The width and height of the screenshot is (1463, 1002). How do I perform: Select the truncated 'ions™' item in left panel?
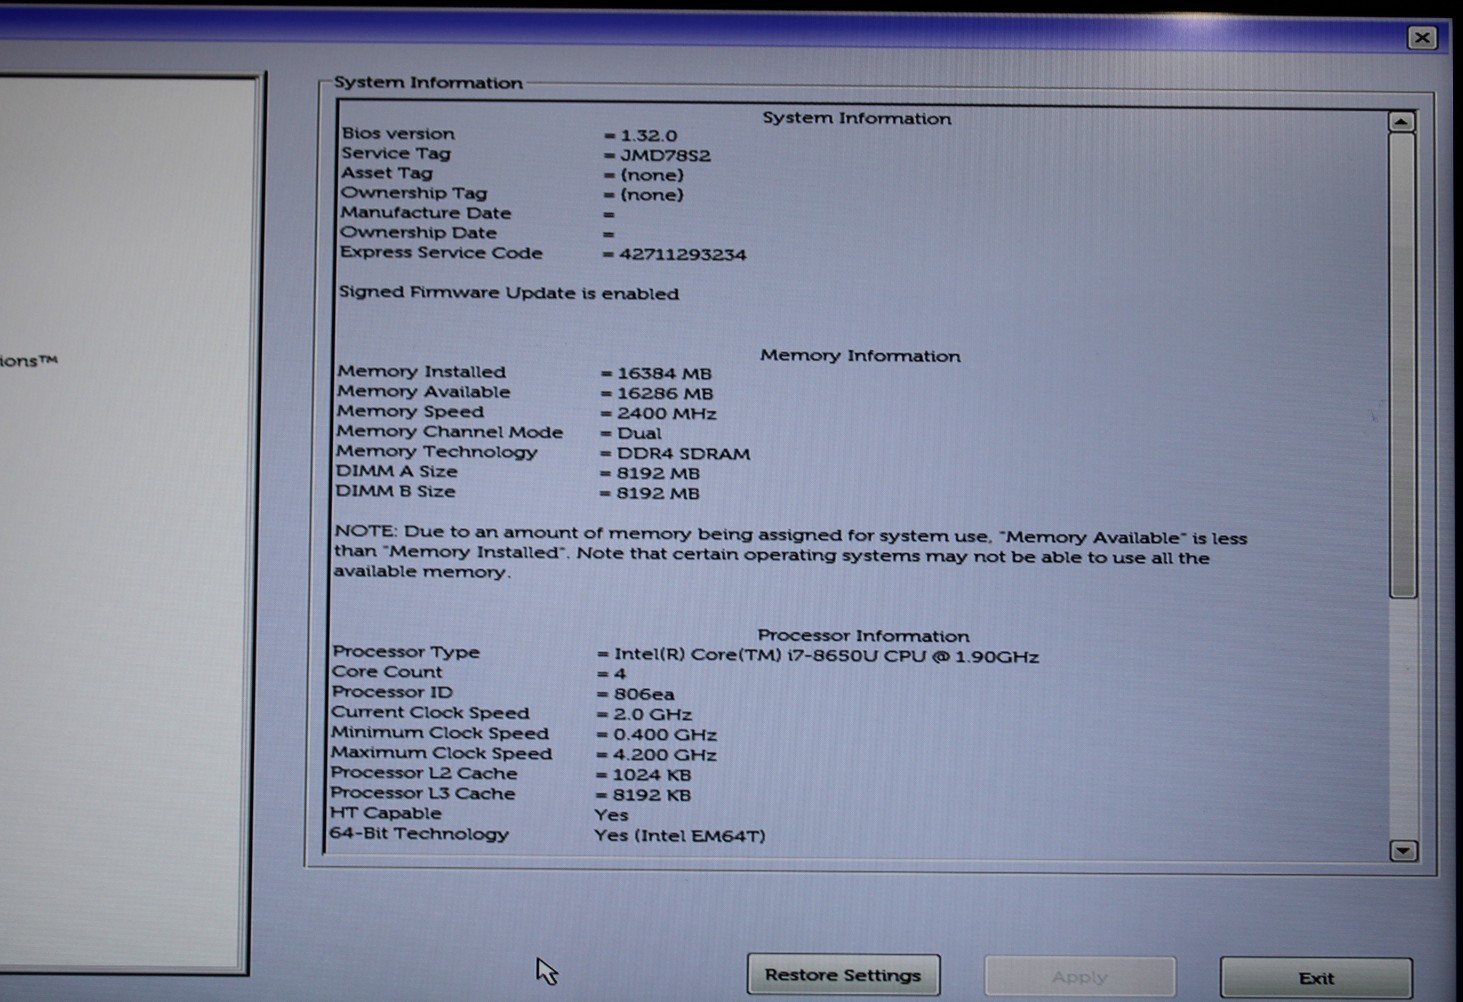[x=28, y=361]
